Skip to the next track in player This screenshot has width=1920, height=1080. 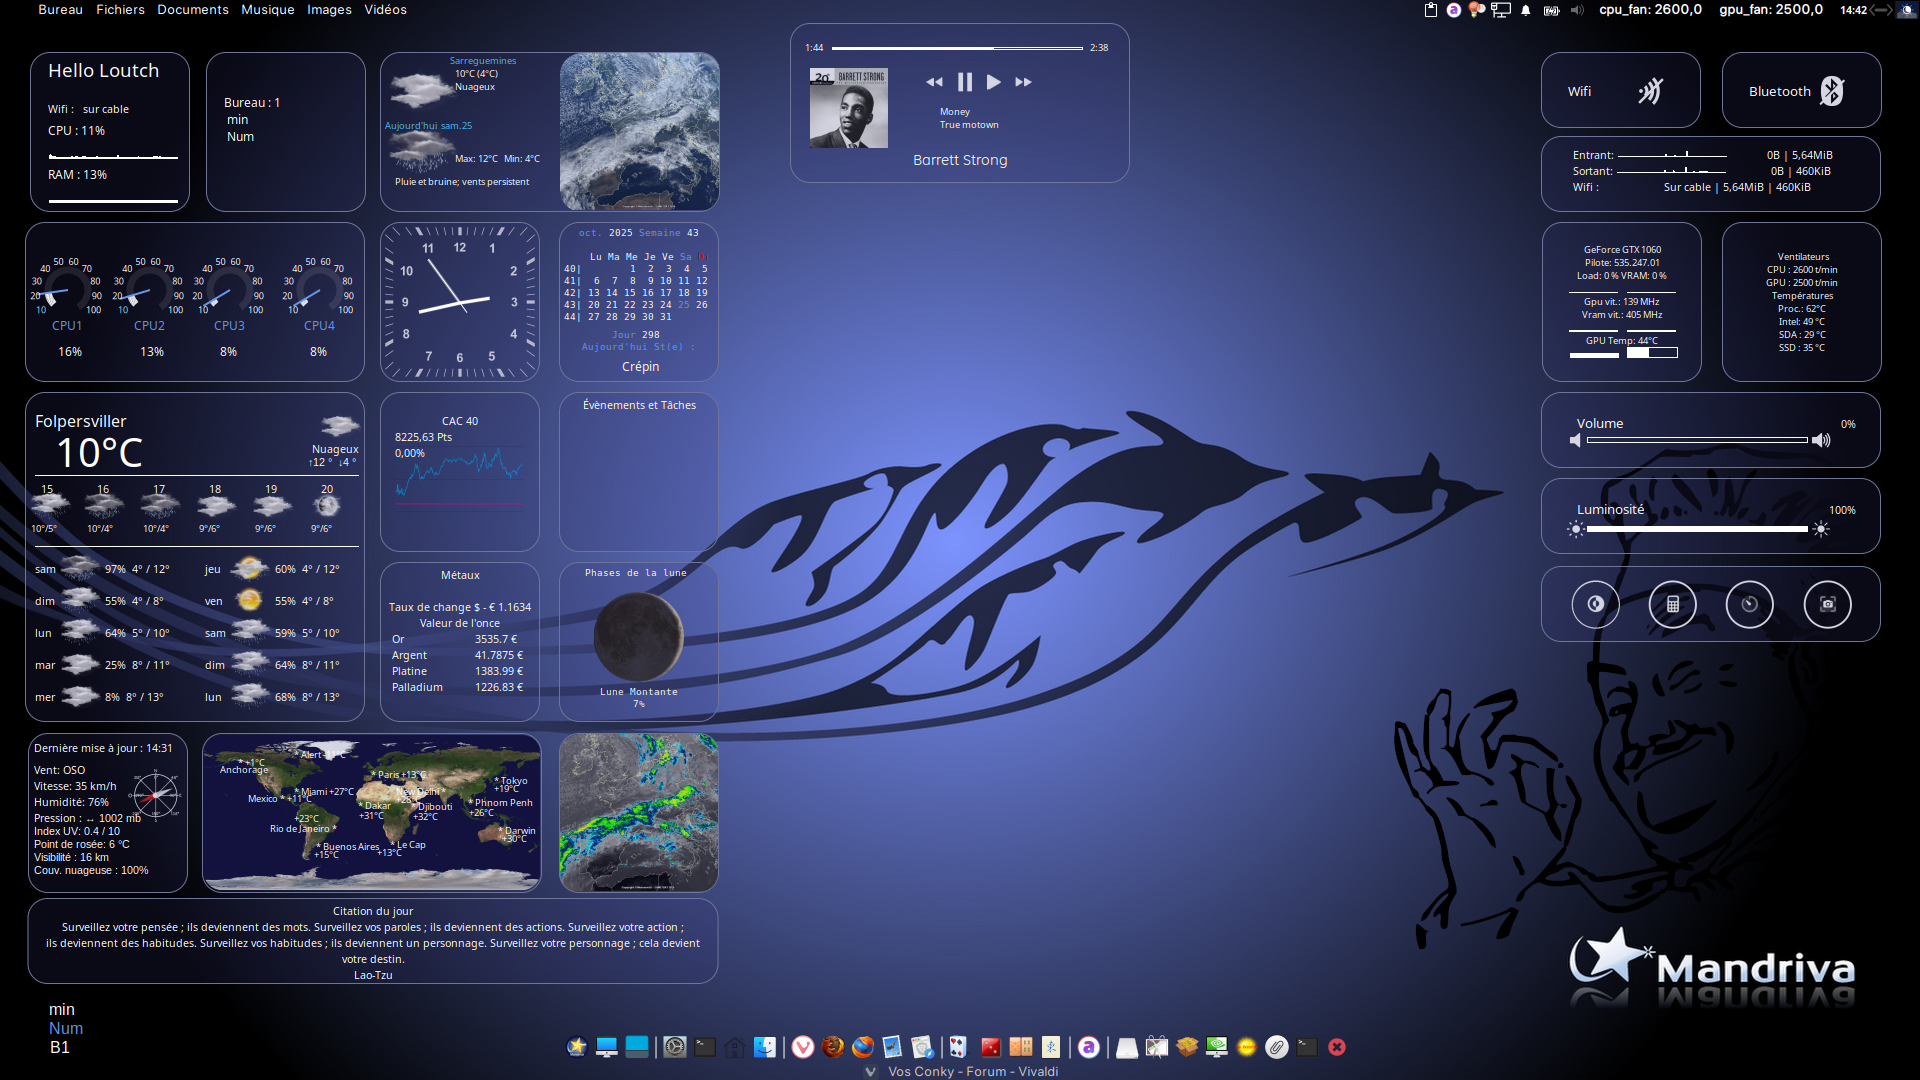1023,82
